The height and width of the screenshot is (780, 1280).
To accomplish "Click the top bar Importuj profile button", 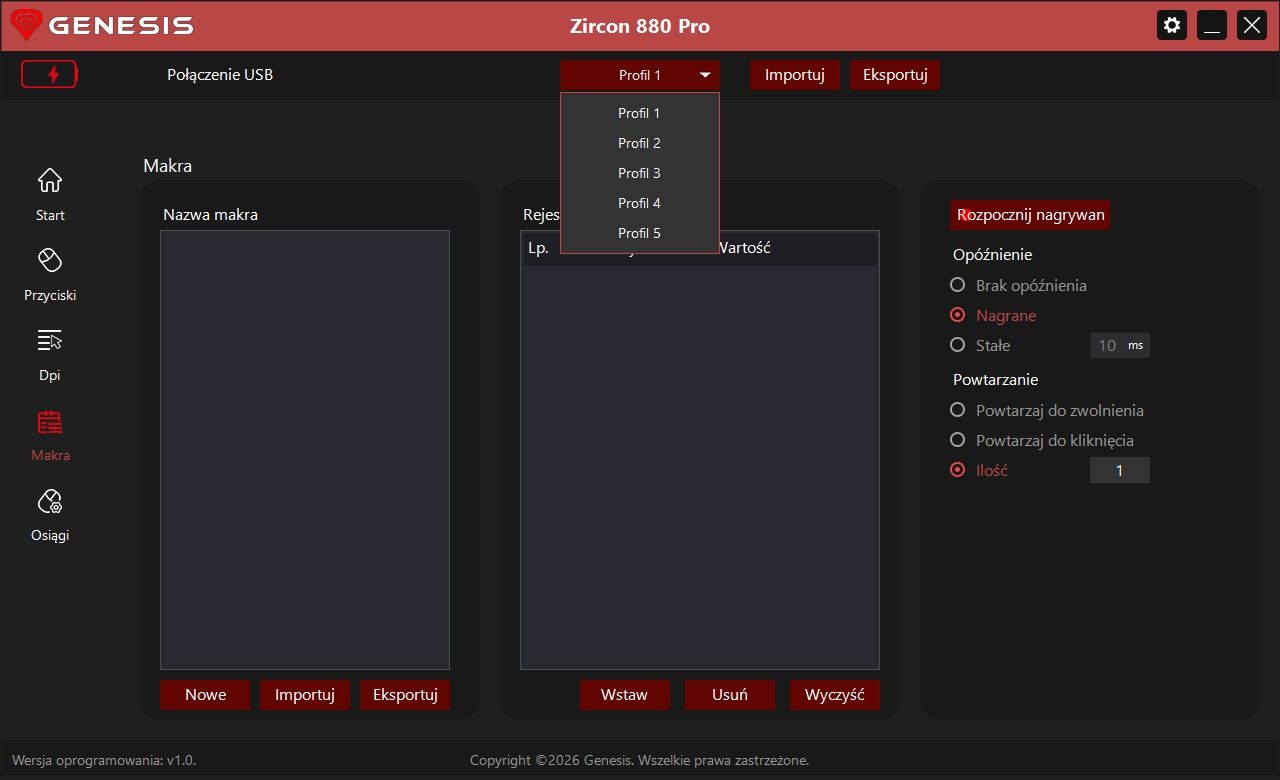I will pyautogui.click(x=795, y=75).
